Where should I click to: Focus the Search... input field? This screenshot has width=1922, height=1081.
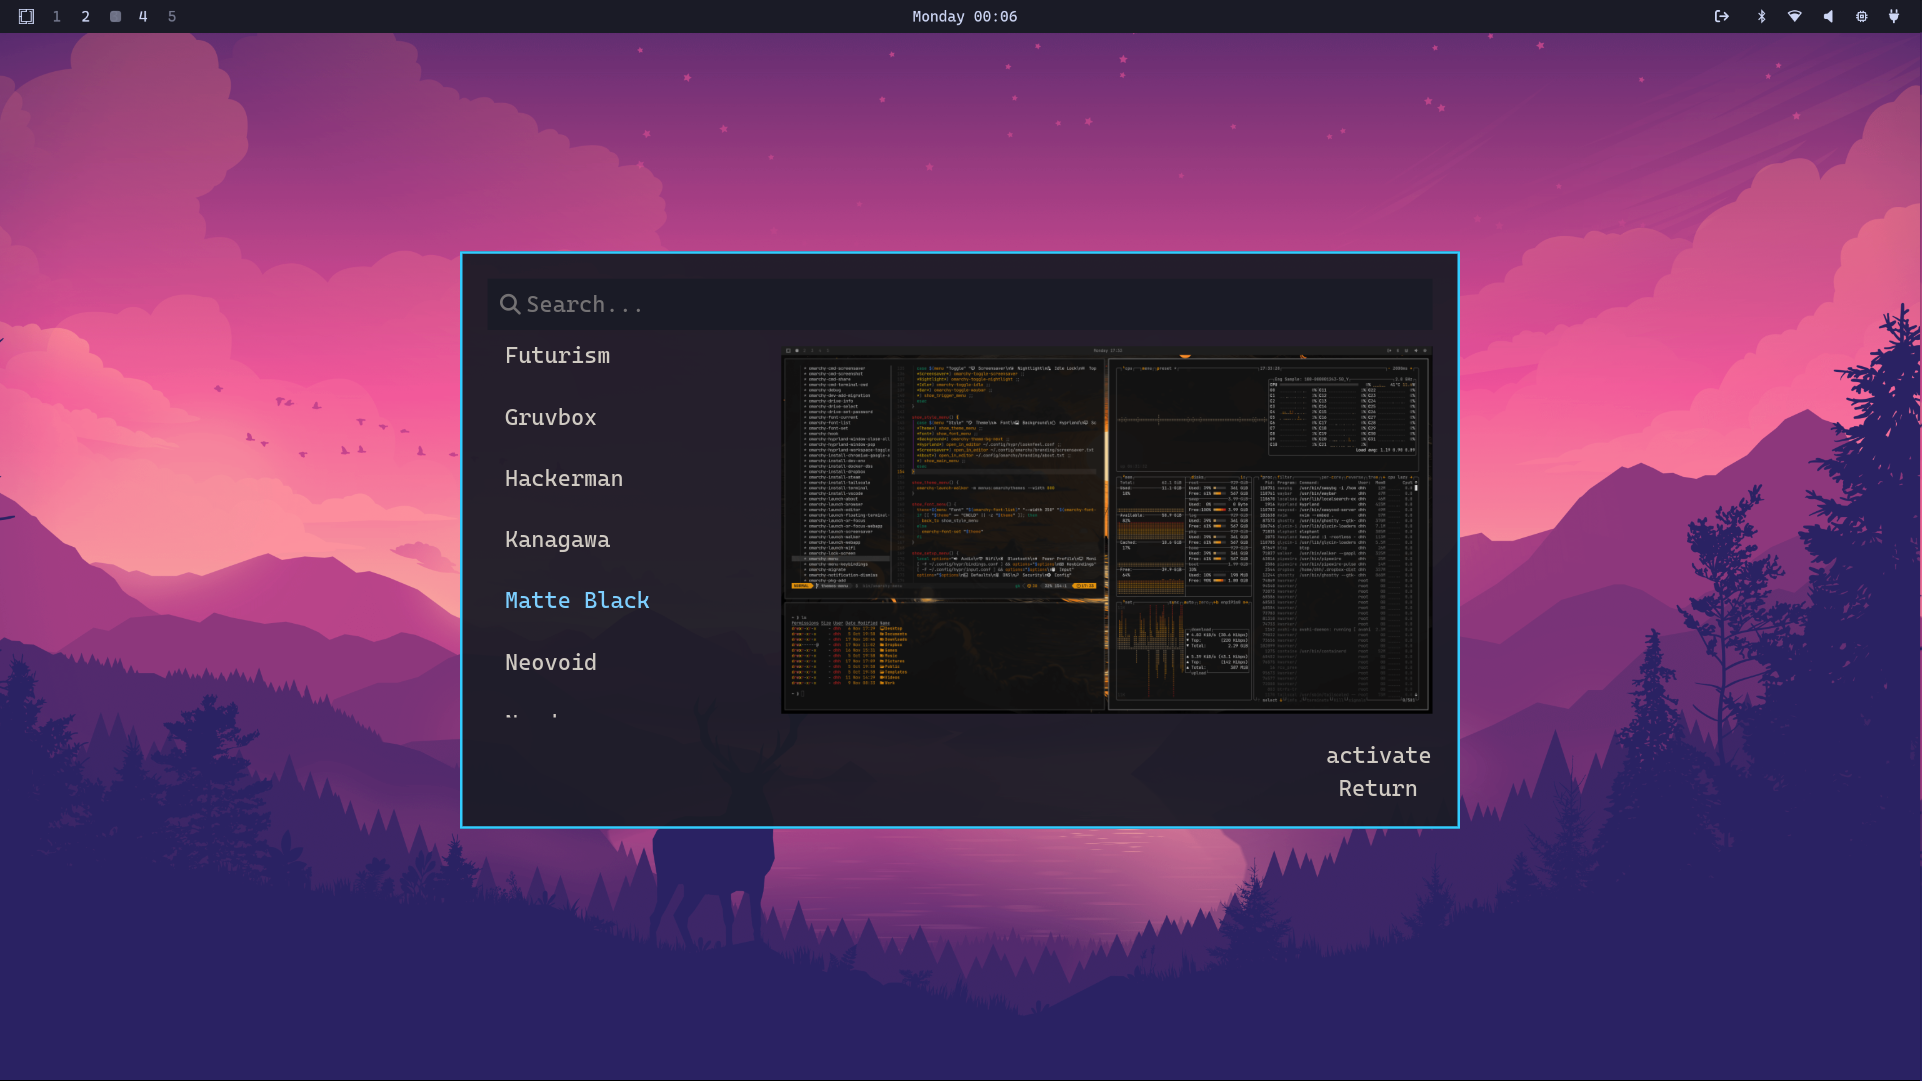pos(960,304)
